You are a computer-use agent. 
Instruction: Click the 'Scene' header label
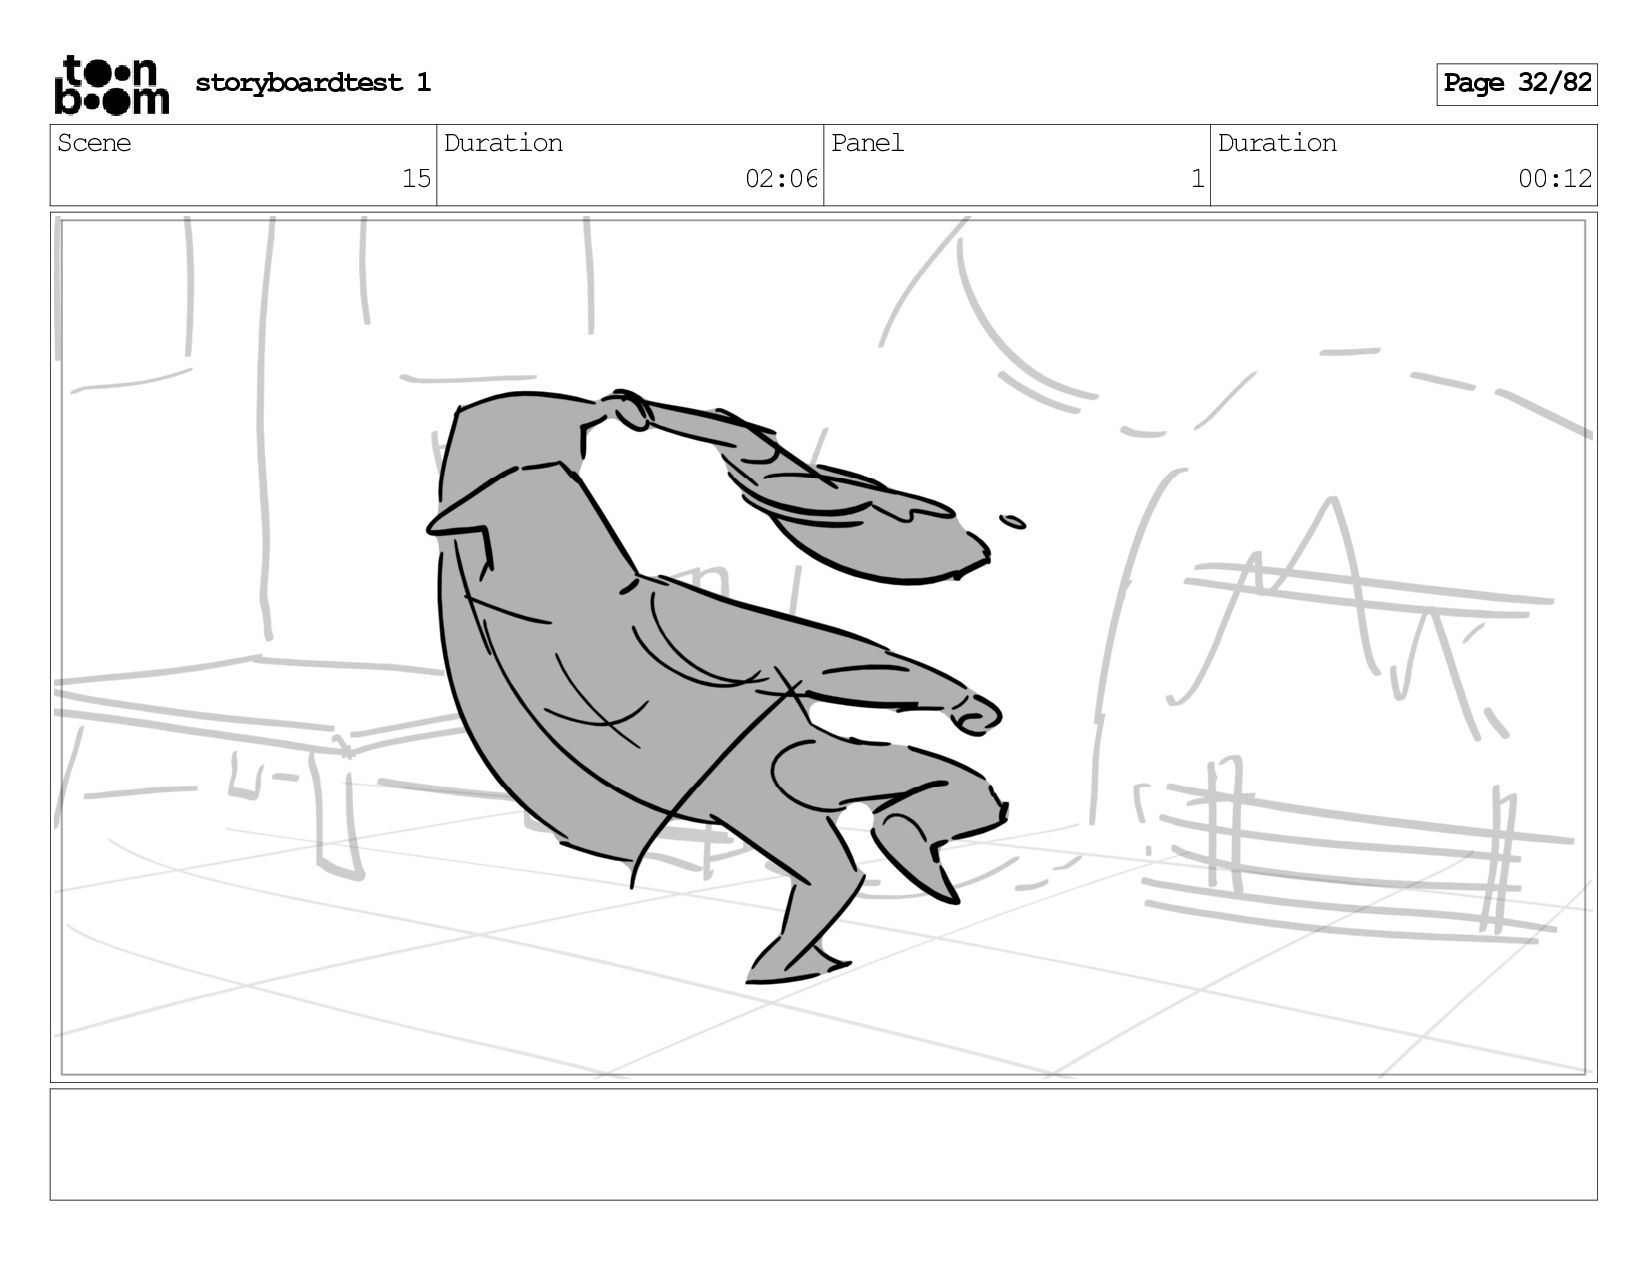pos(94,143)
